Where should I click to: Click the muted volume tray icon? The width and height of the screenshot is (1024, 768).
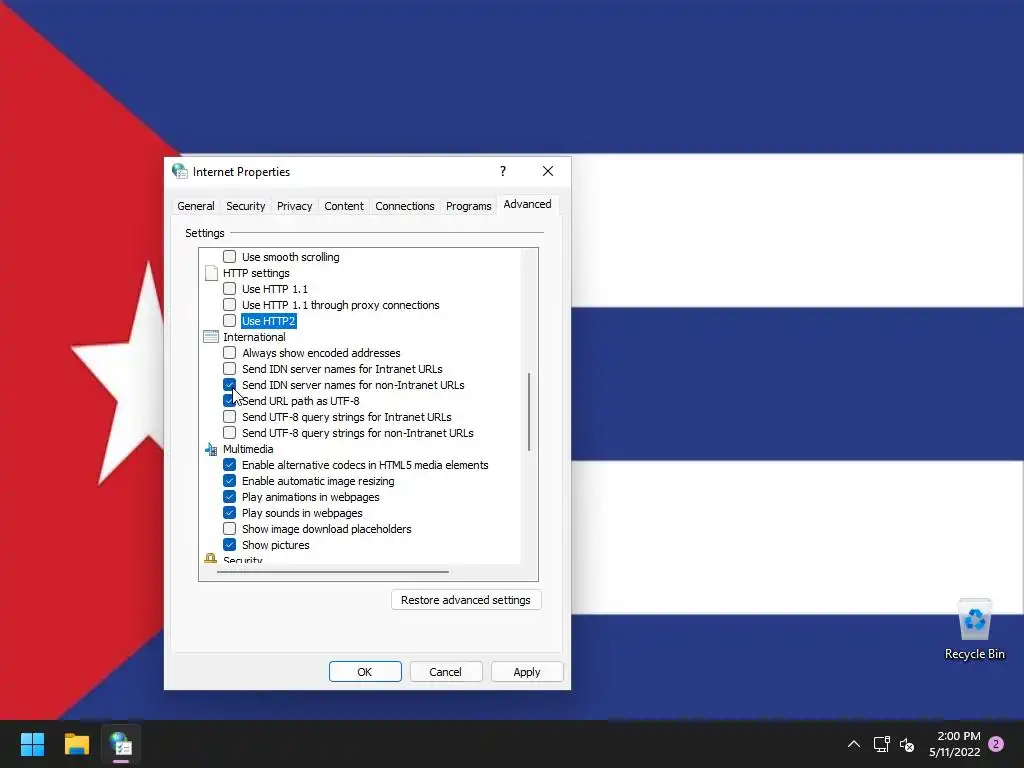[x=907, y=744]
